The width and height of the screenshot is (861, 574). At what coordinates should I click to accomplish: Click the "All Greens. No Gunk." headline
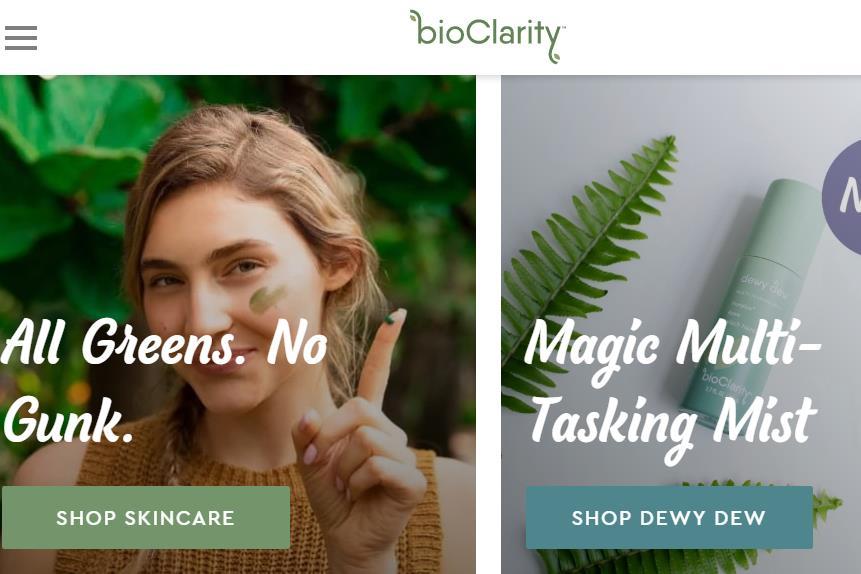point(165,382)
